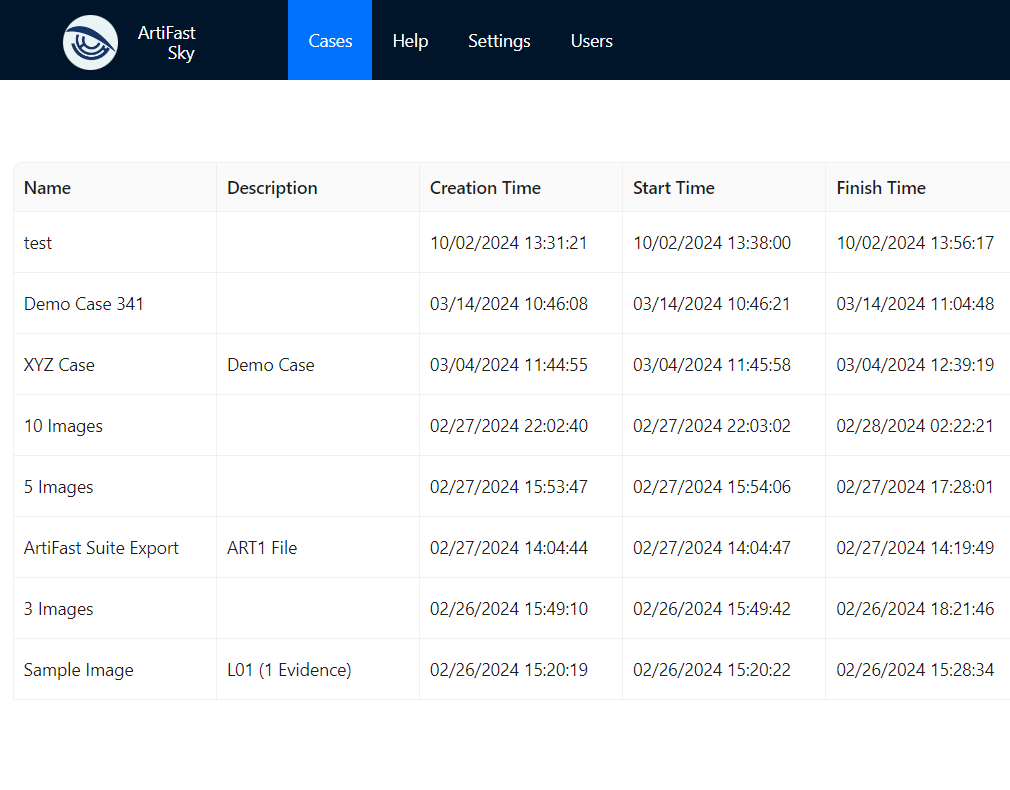Click the Start Time column header
The image size is (1010, 790).
tap(673, 188)
